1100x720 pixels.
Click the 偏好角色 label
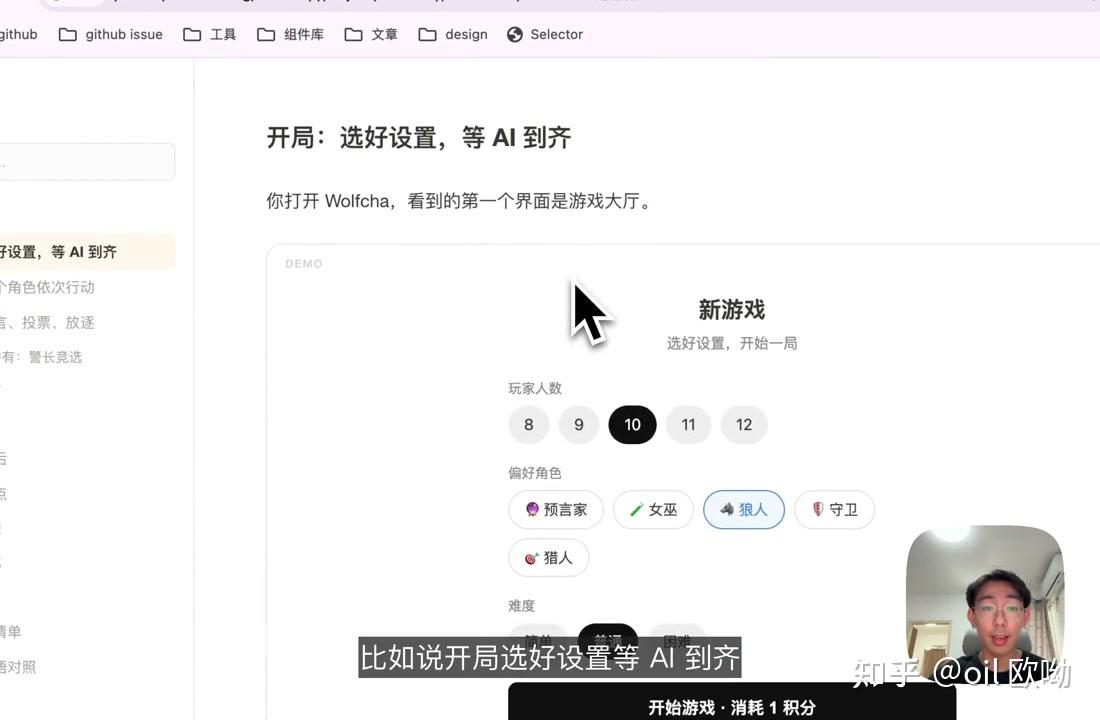click(535, 473)
